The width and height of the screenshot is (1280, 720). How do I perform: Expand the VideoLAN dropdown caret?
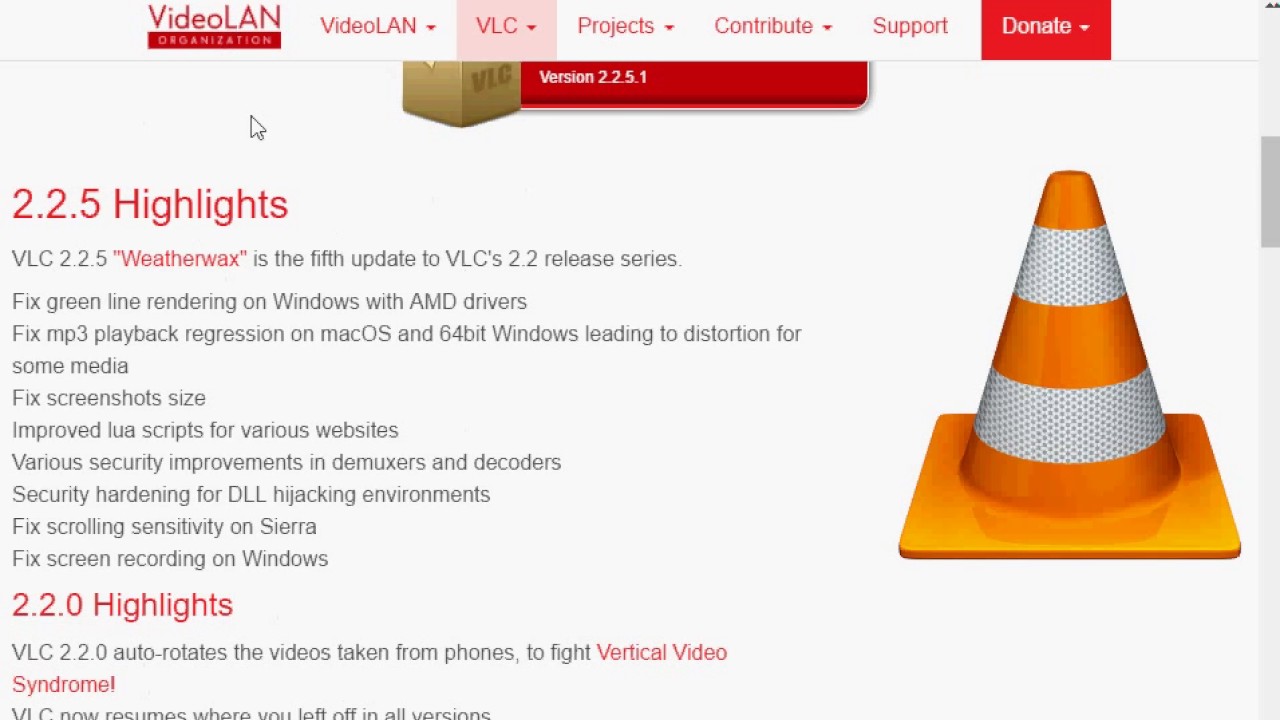(x=431, y=27)
